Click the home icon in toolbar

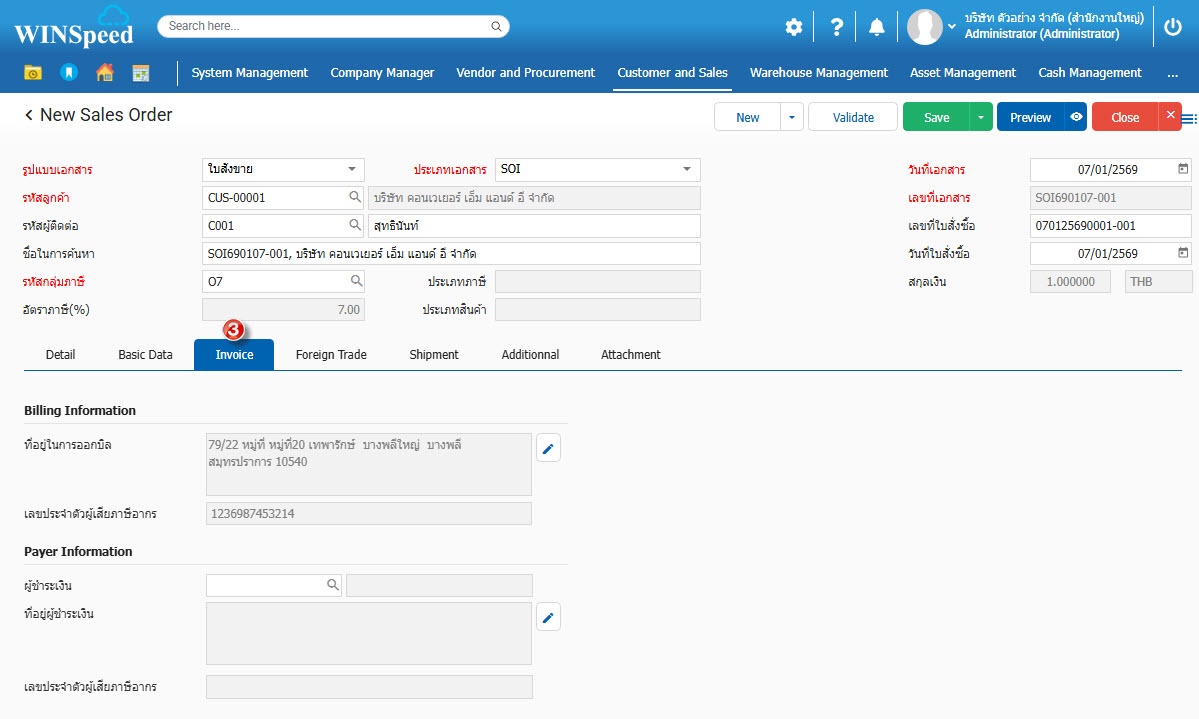[105, 73]
